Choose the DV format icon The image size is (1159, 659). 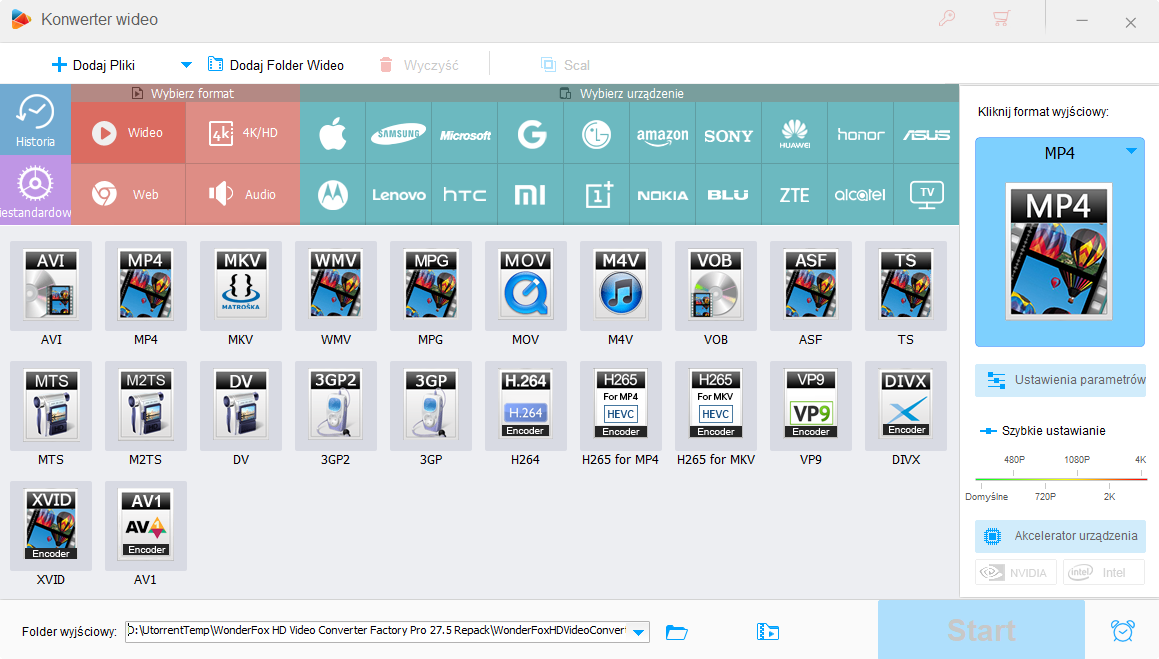[x=241, y=406]
